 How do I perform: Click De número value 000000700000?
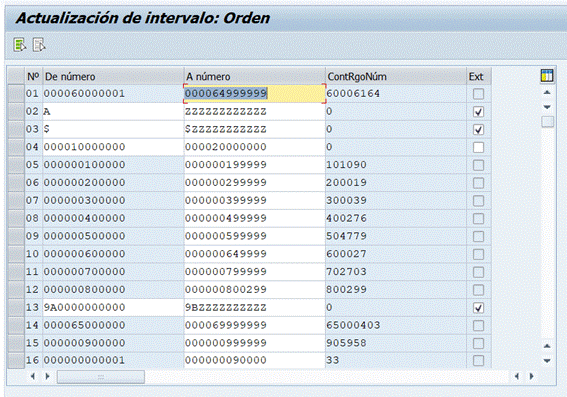(84, 272)
